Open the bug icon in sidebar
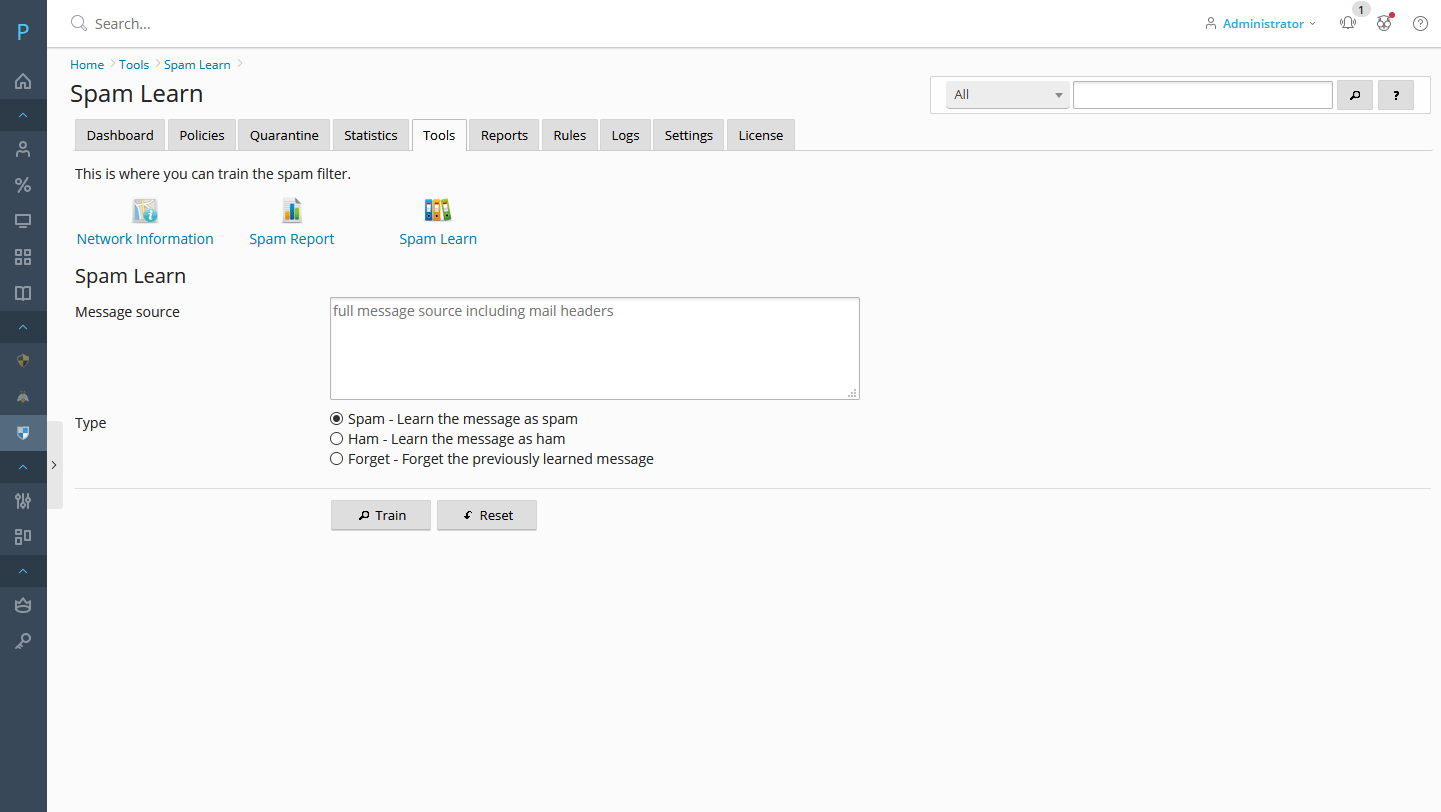 tap(23, 397)
